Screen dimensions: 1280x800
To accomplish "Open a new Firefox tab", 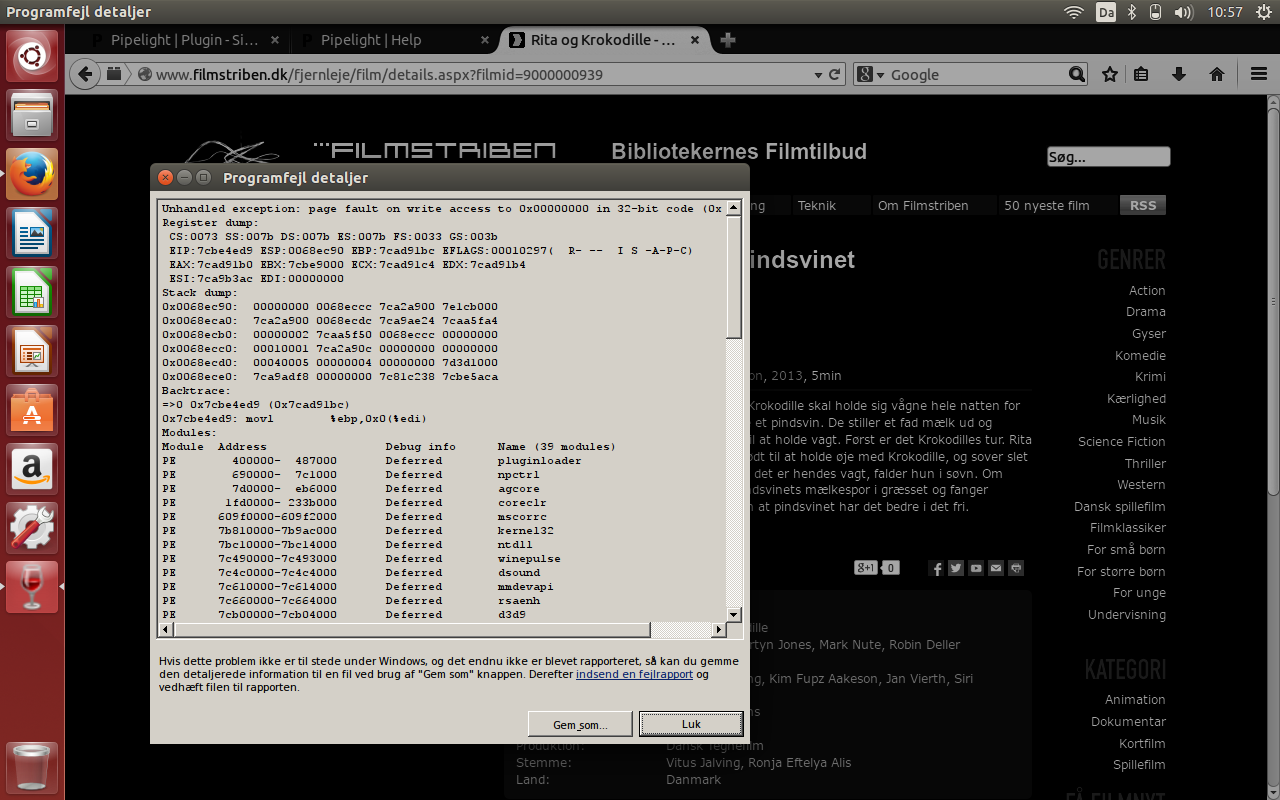I will pyautogui.click(x=728, y=40).
